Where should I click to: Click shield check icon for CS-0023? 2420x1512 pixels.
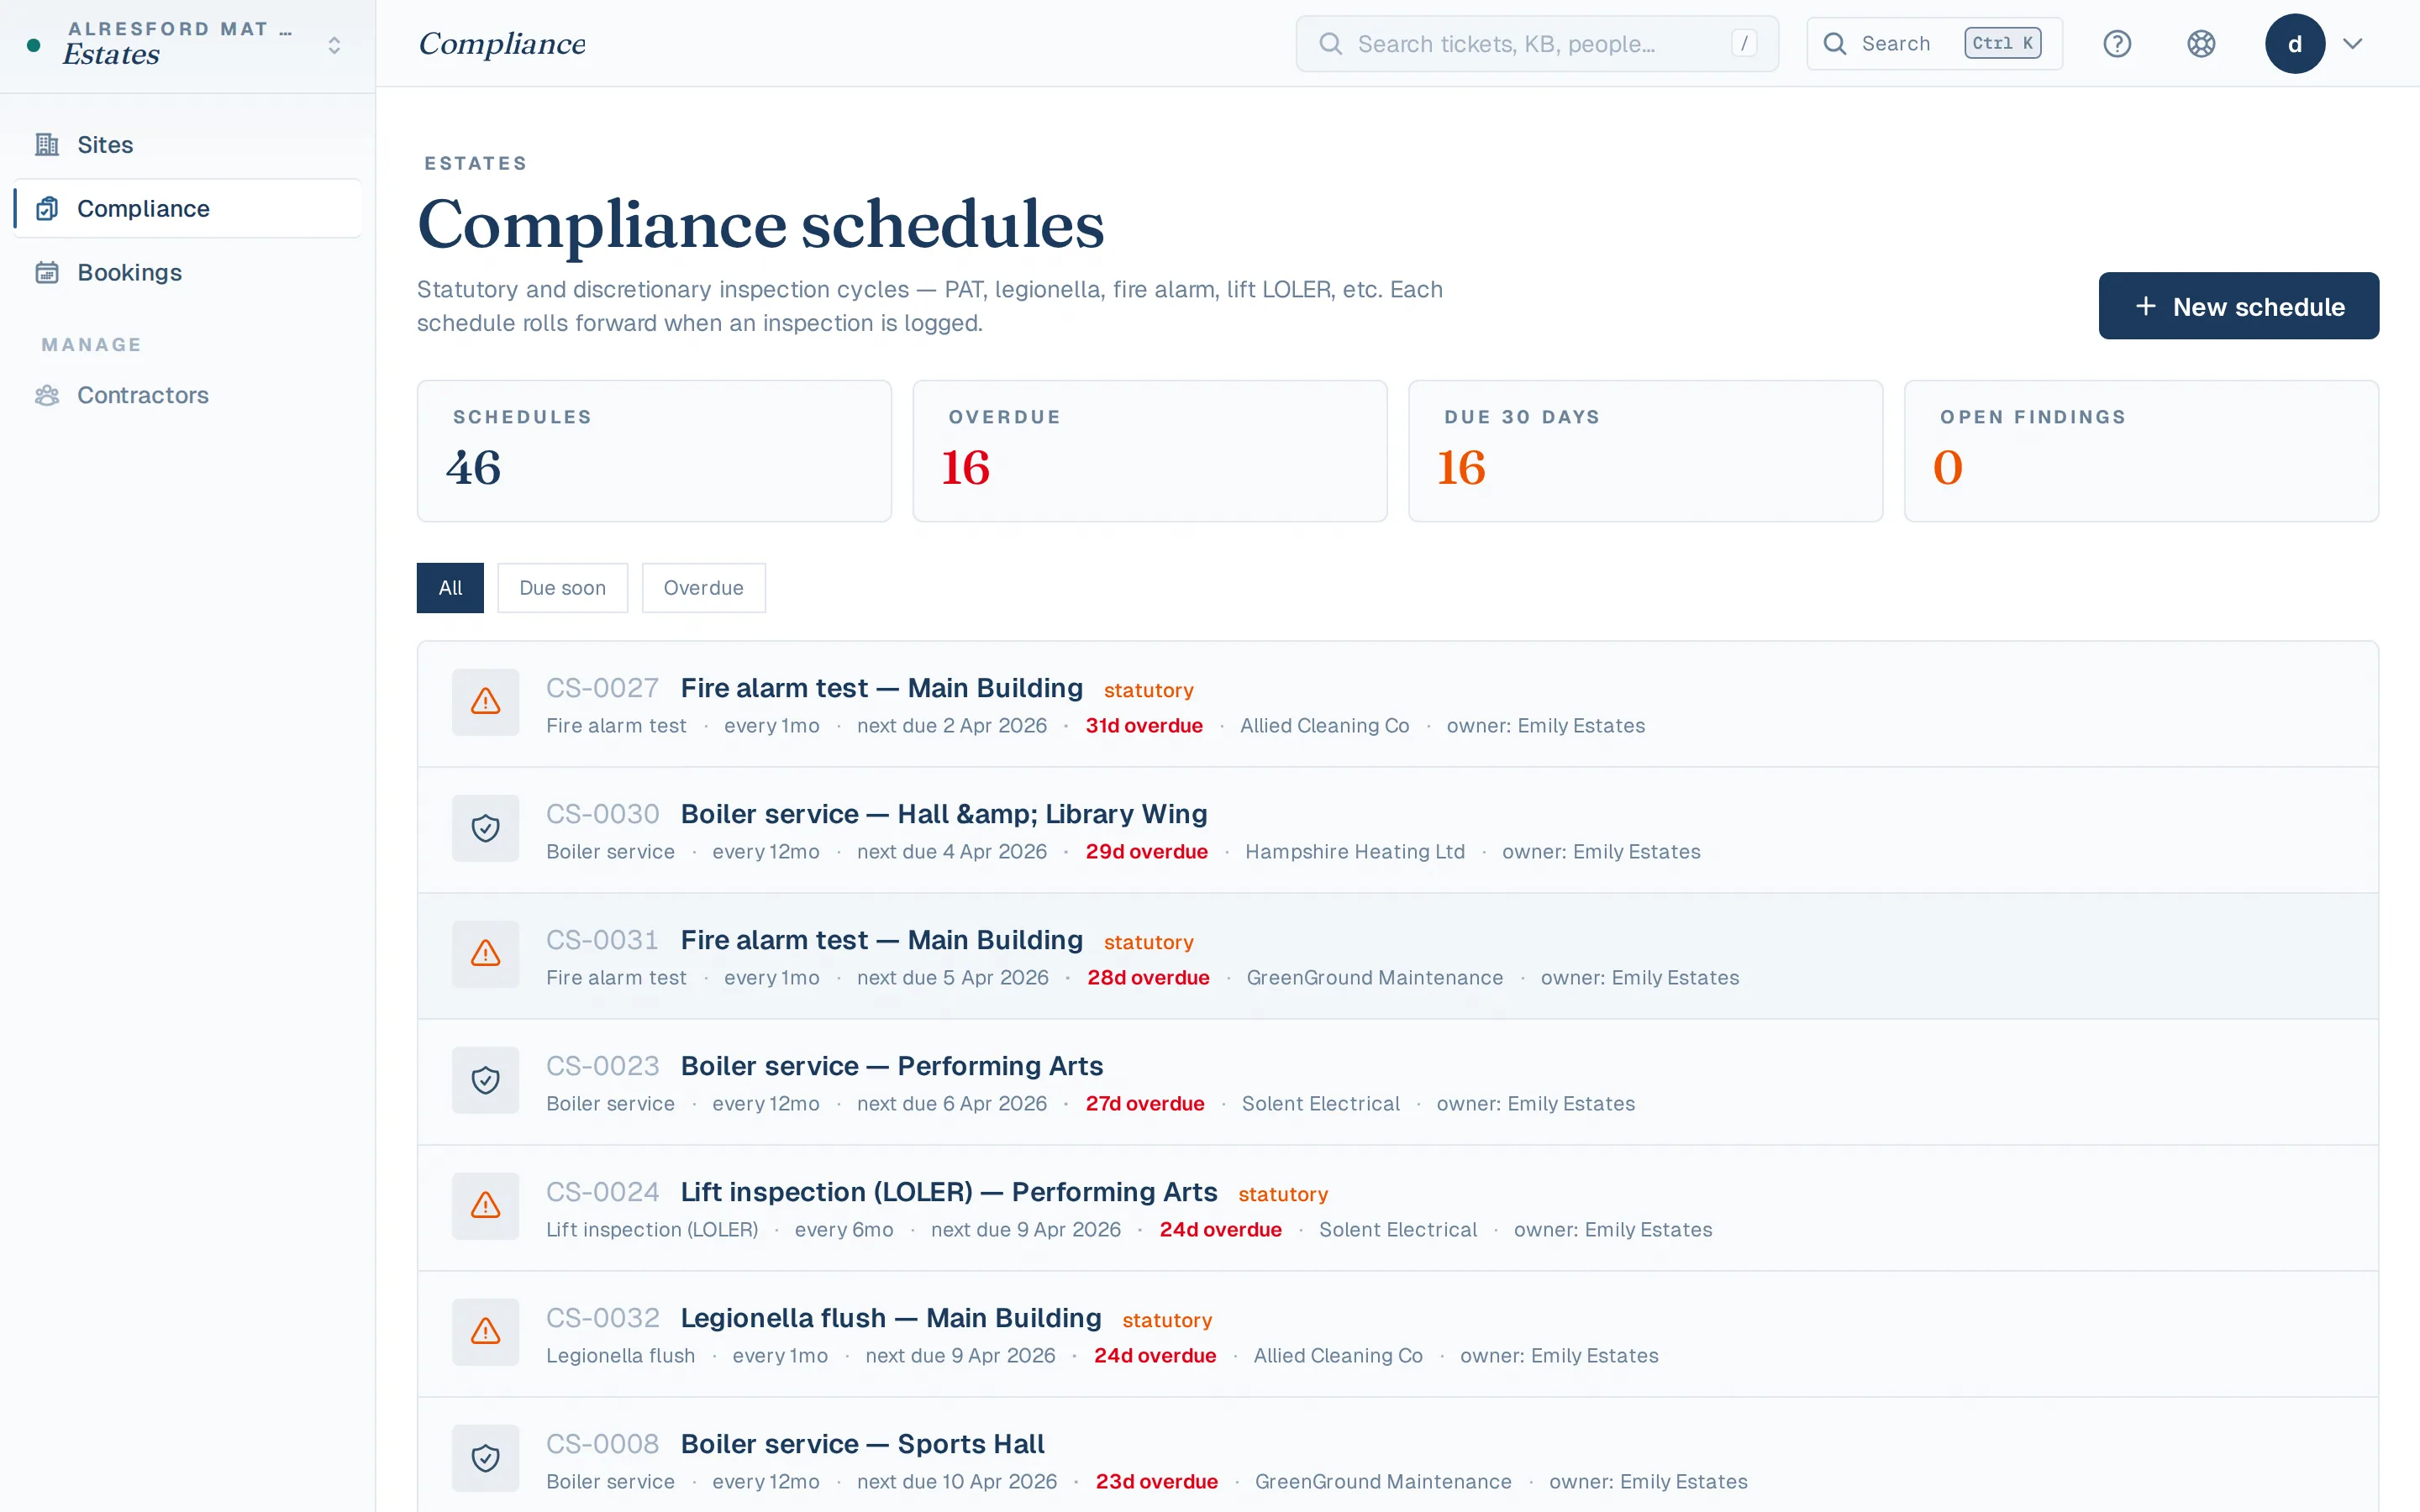point(486,1080)
